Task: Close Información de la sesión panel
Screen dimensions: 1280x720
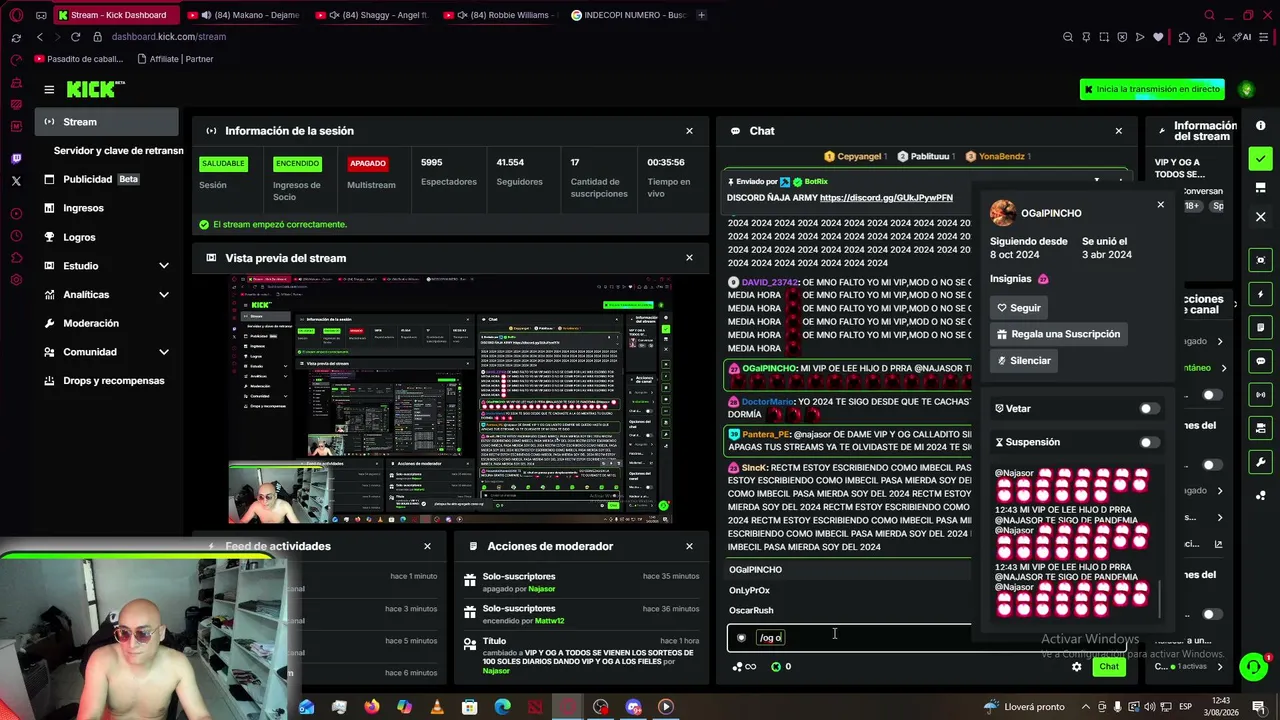Action: tap(689, 131)
